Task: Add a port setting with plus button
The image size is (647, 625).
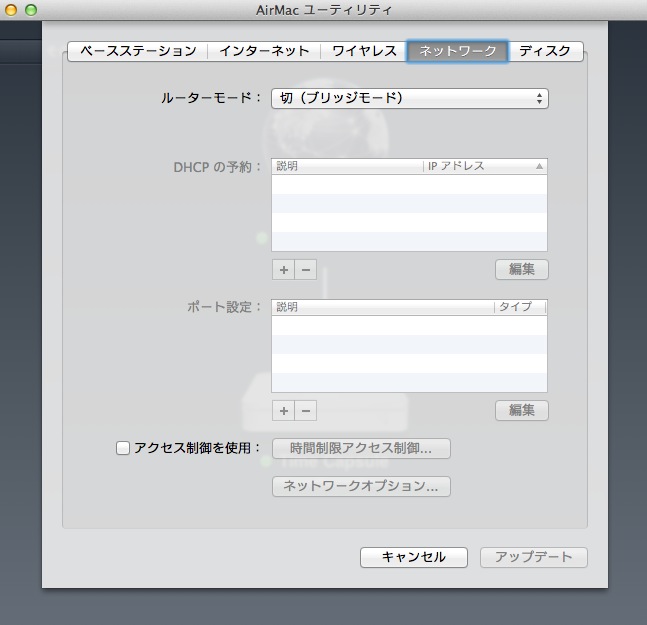Action: (x=283, y=411)
